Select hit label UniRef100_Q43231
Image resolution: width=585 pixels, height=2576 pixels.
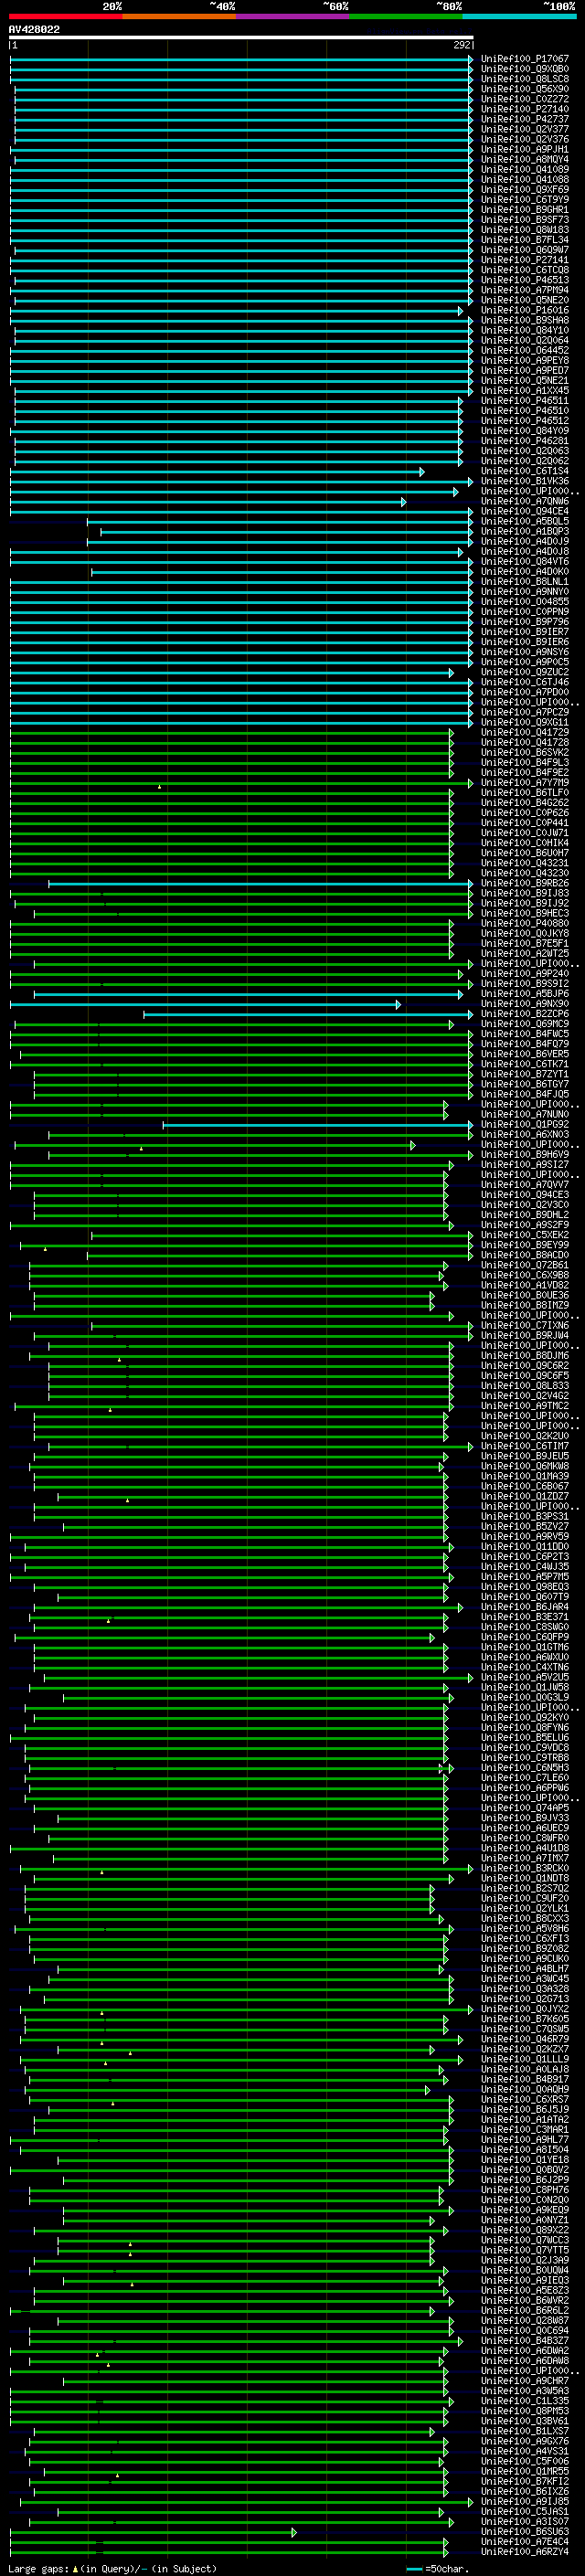(524, 863)
